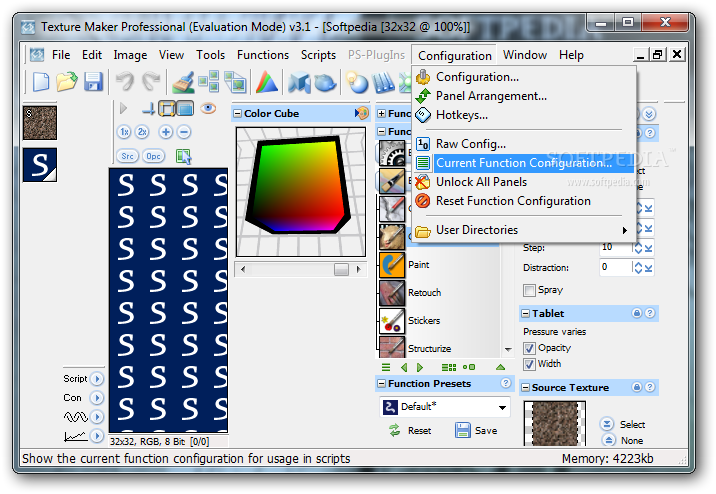Screen dimensions: 716x494
Task: Expand the Con side panel
Action: (x=97, y=398)
